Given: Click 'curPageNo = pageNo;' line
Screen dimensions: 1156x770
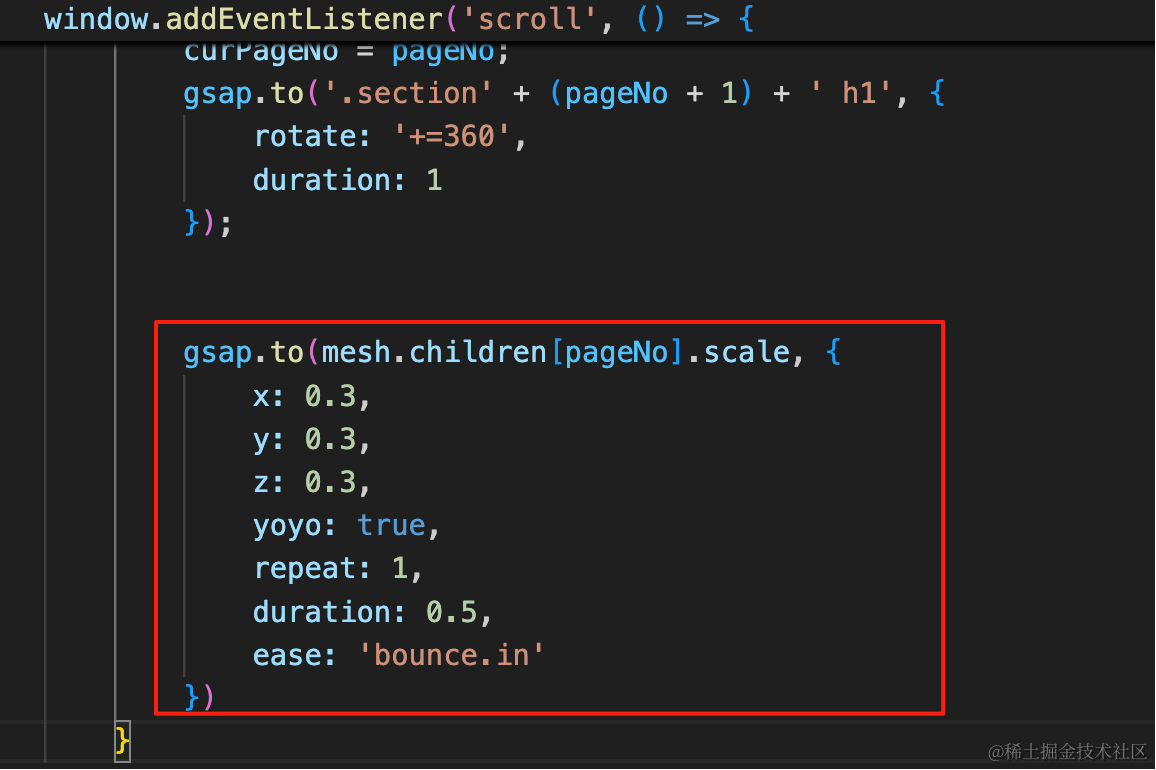Looking at the screenshot, I should tap(347, 52).
